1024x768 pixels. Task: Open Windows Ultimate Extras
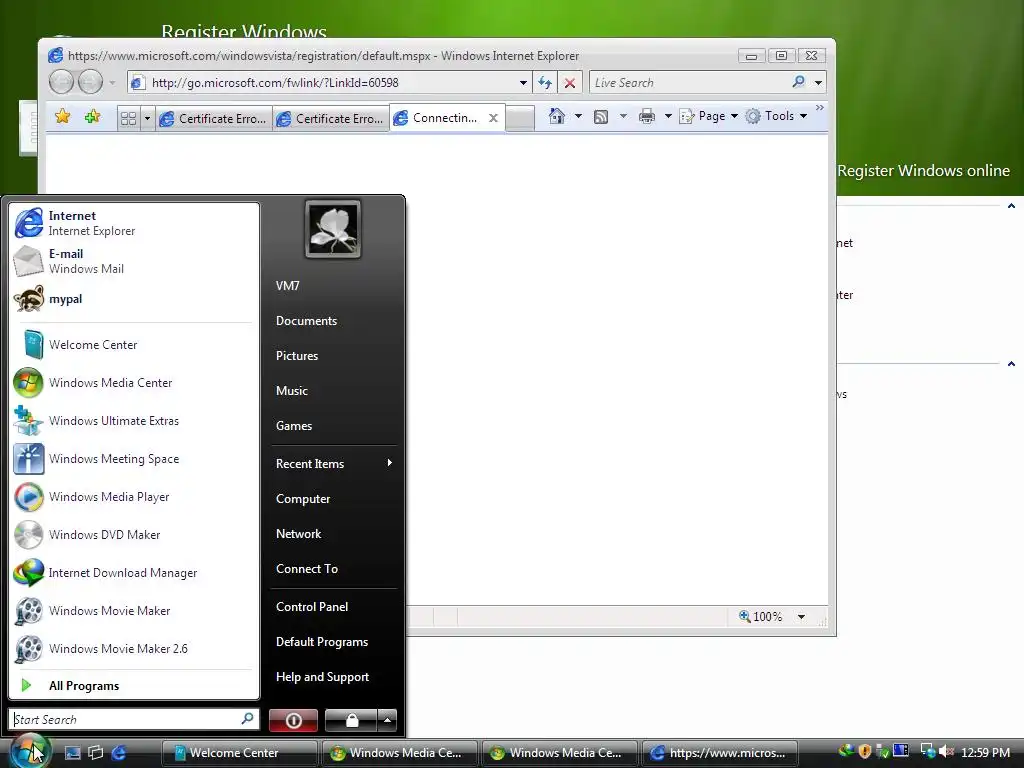tap(134, 421)
